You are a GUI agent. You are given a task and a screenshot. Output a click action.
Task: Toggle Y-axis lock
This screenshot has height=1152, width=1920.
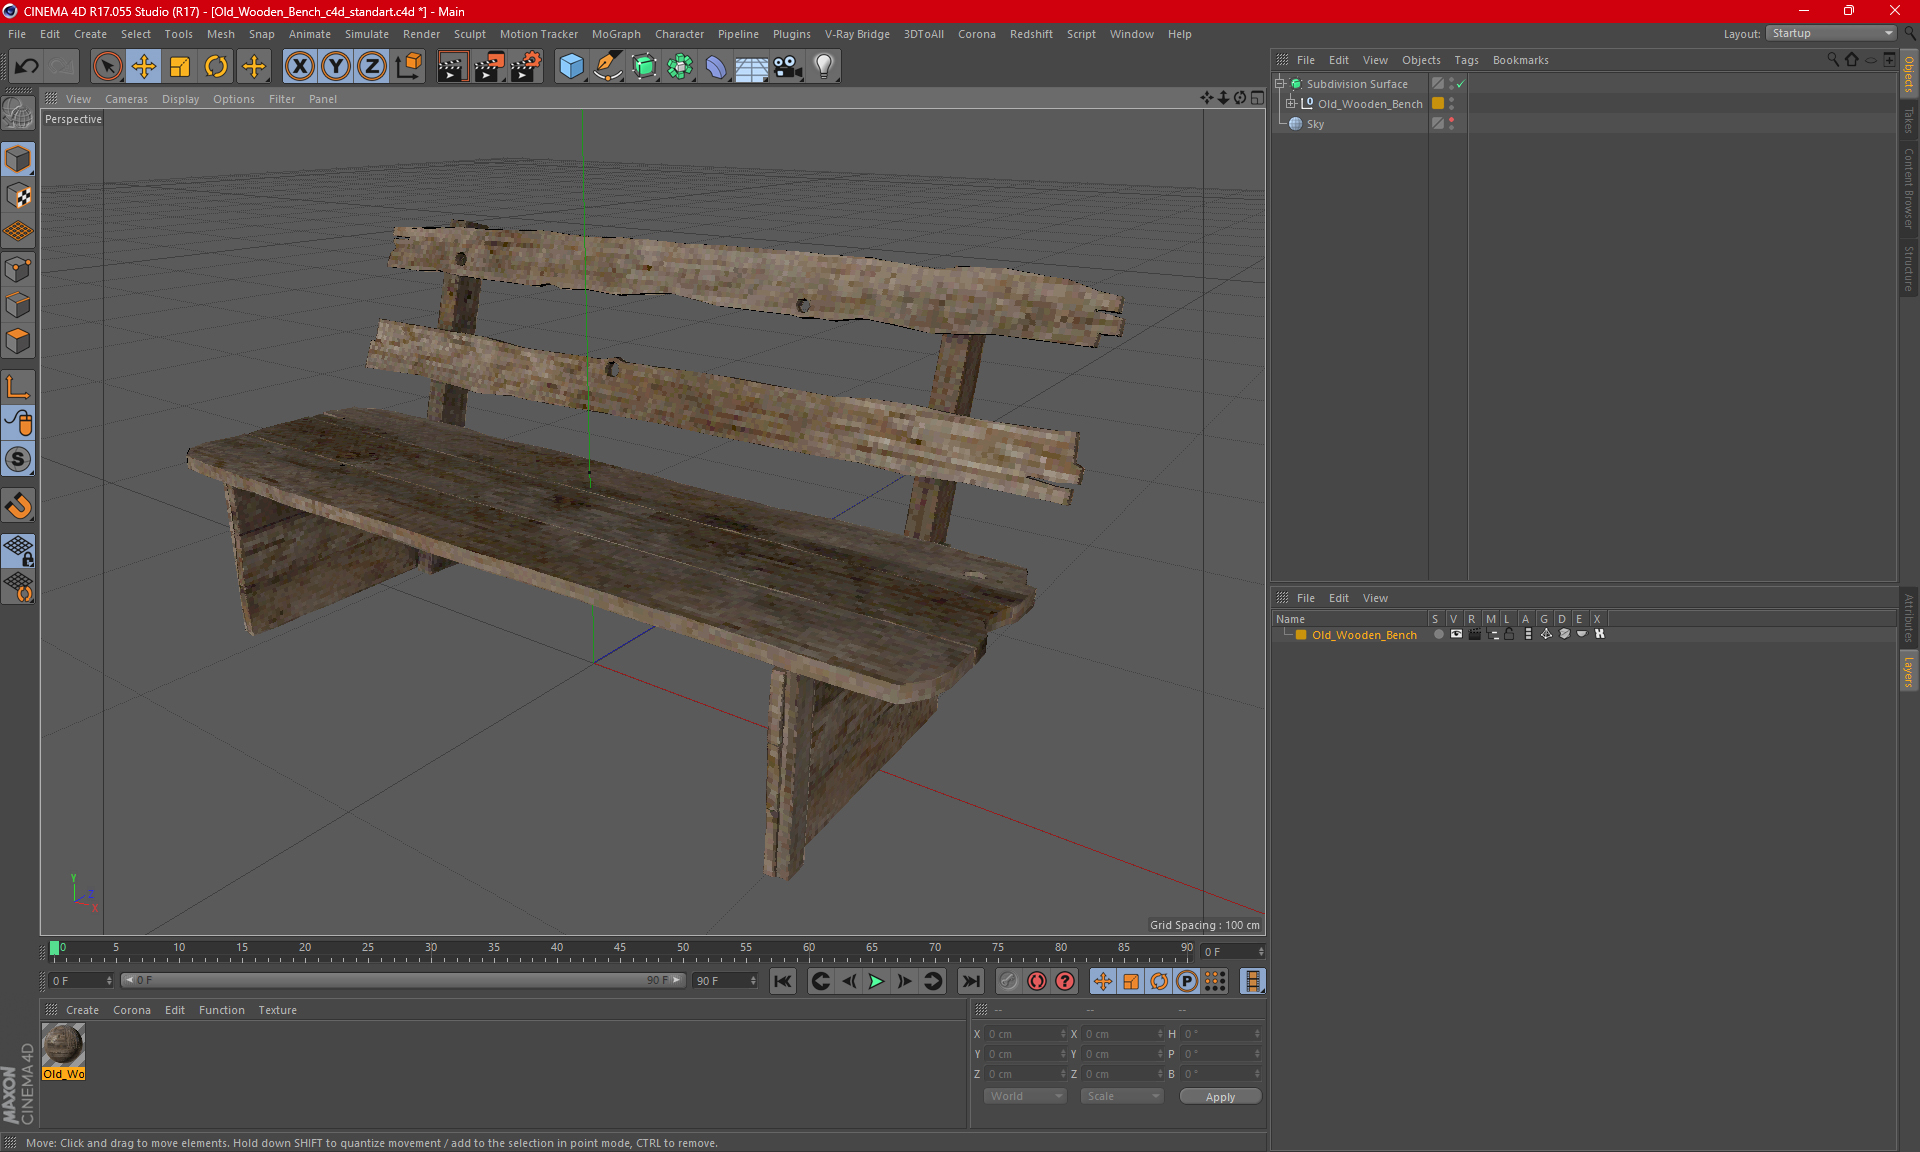(x=336, y=67)
